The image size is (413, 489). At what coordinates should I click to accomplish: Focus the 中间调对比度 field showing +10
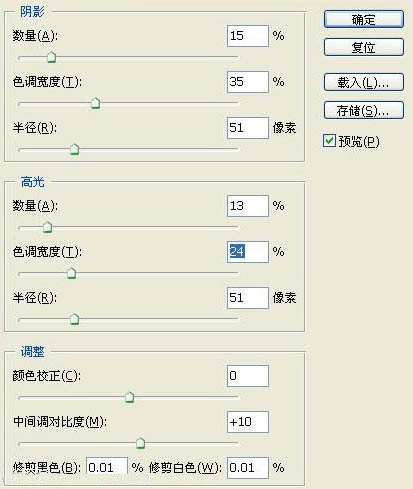pos(248,422)
